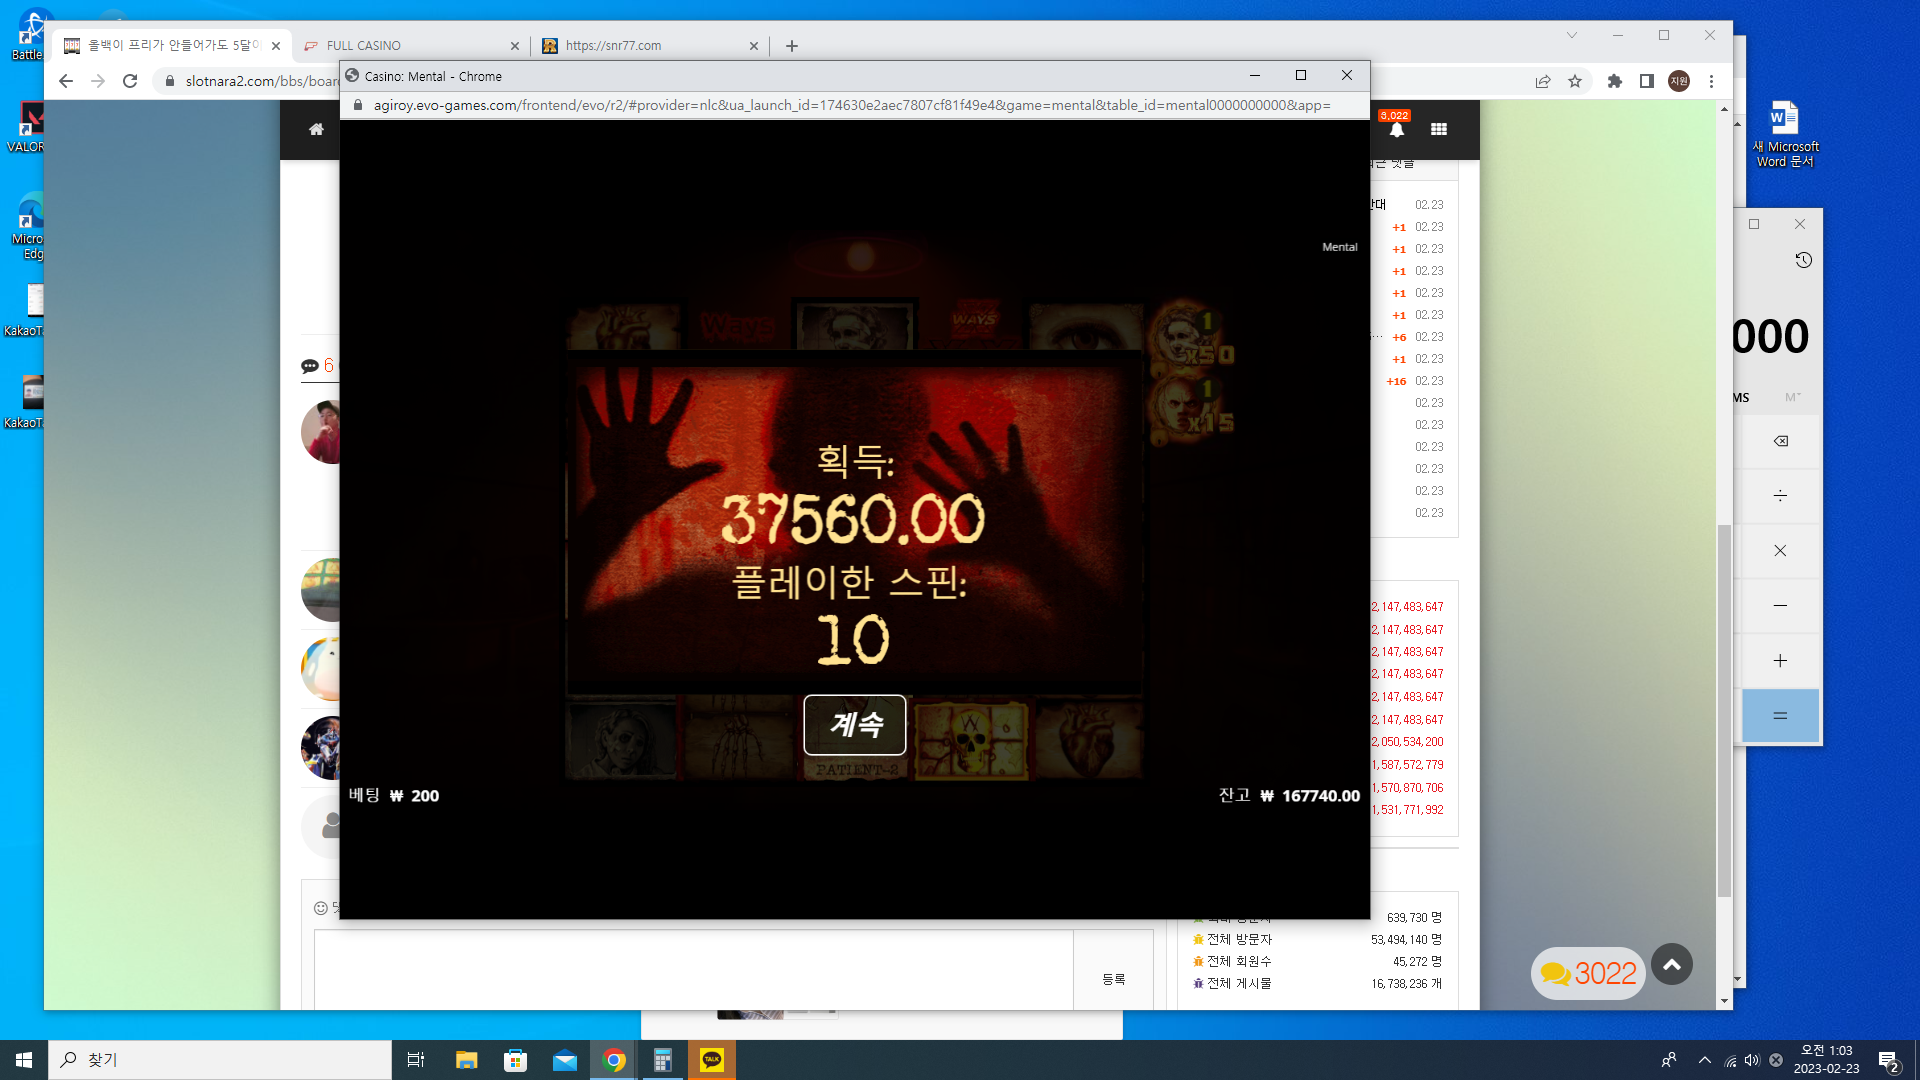Click the site home icon

click(316, 129)
